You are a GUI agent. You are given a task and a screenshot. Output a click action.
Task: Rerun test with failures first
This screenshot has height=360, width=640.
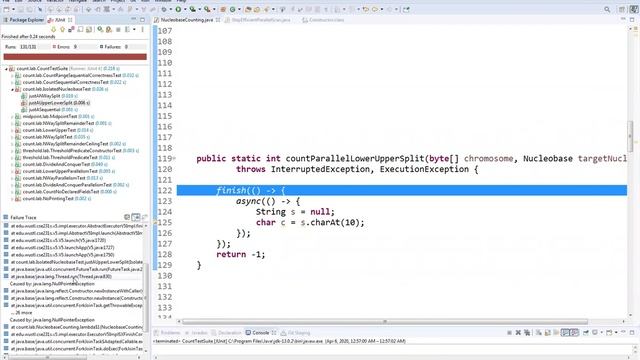[109, 29]
